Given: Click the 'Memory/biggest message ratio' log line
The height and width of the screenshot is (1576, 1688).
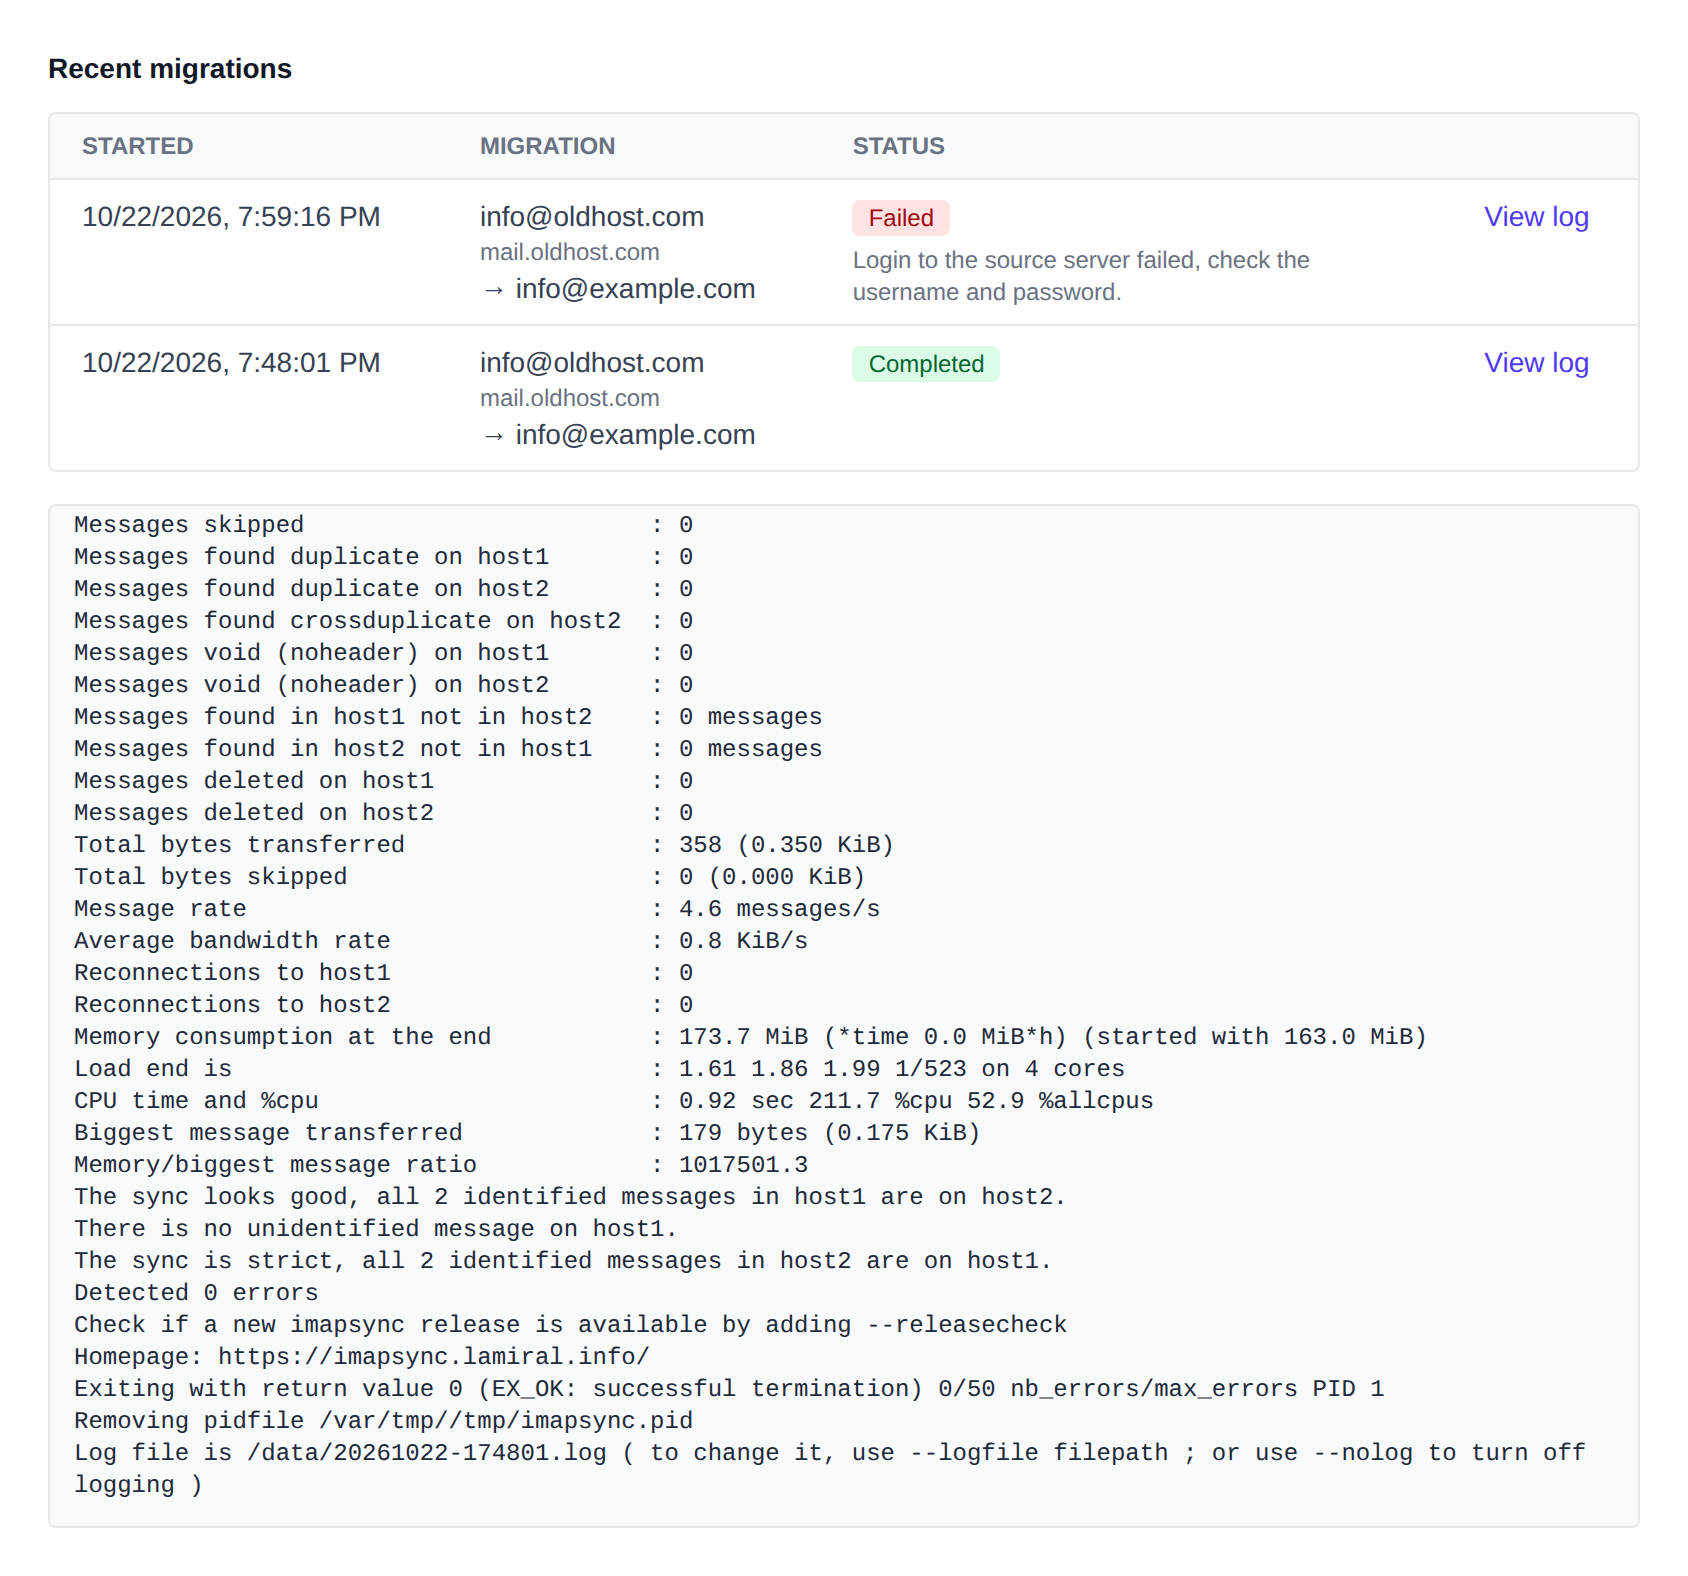Looking at the screenshot, I should 441,1165.
